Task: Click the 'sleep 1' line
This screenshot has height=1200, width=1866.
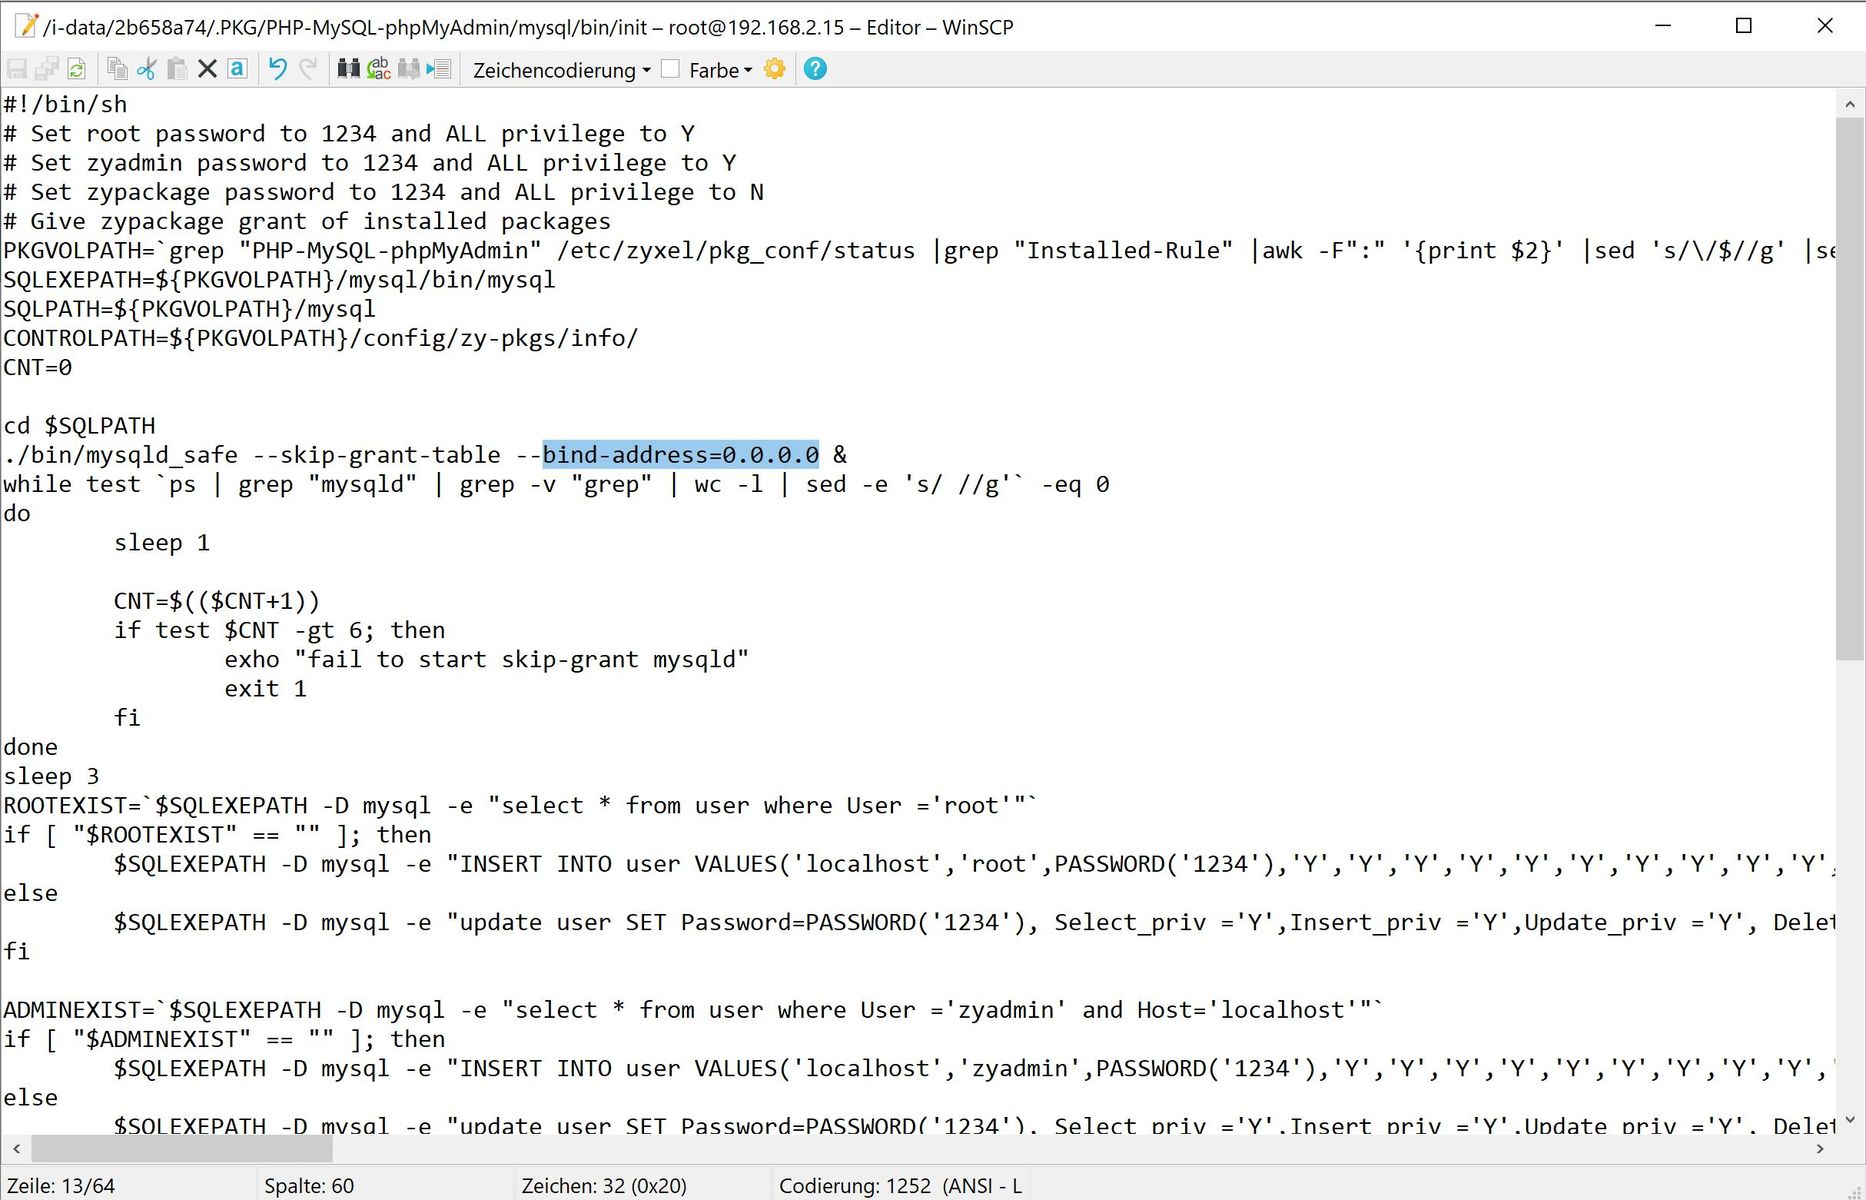Action: 162,542
